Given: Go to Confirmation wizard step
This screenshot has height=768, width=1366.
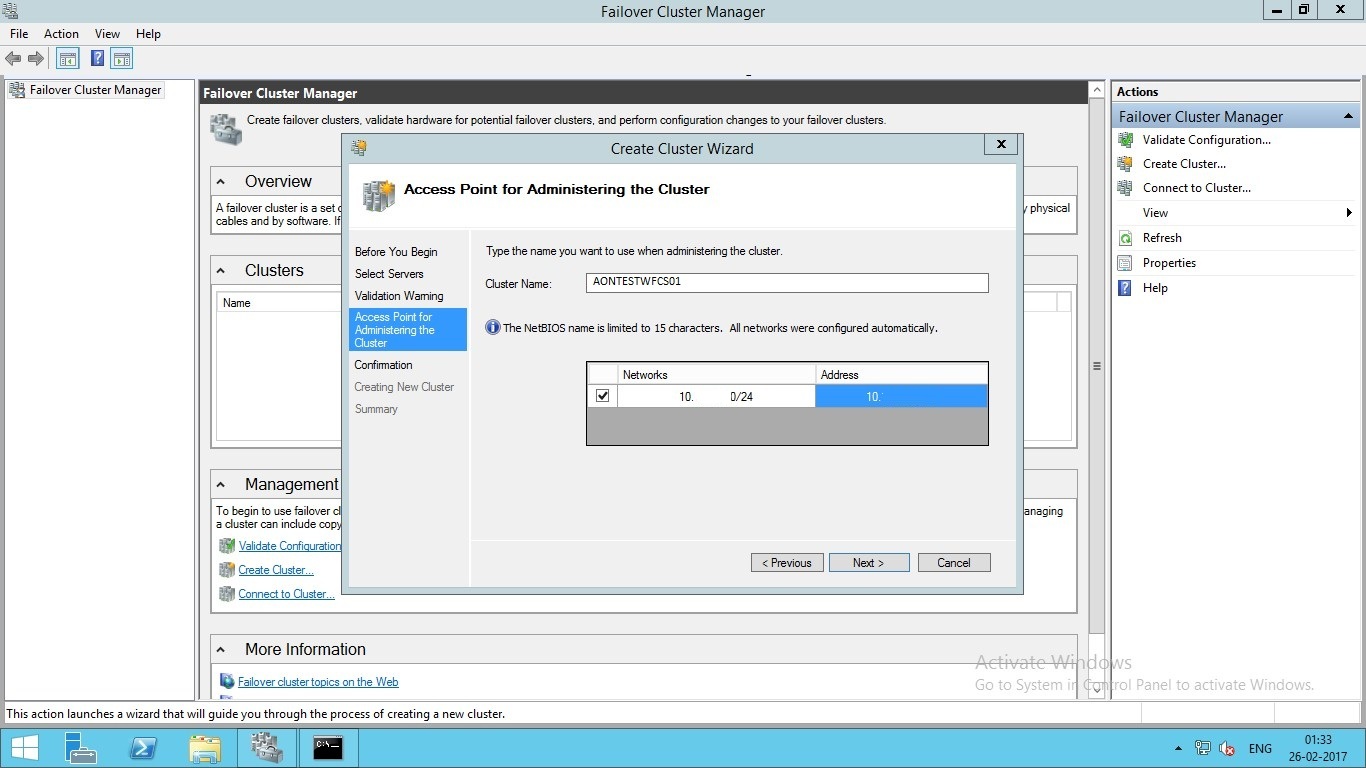Looking at the screenshot, I should point(383,365).
